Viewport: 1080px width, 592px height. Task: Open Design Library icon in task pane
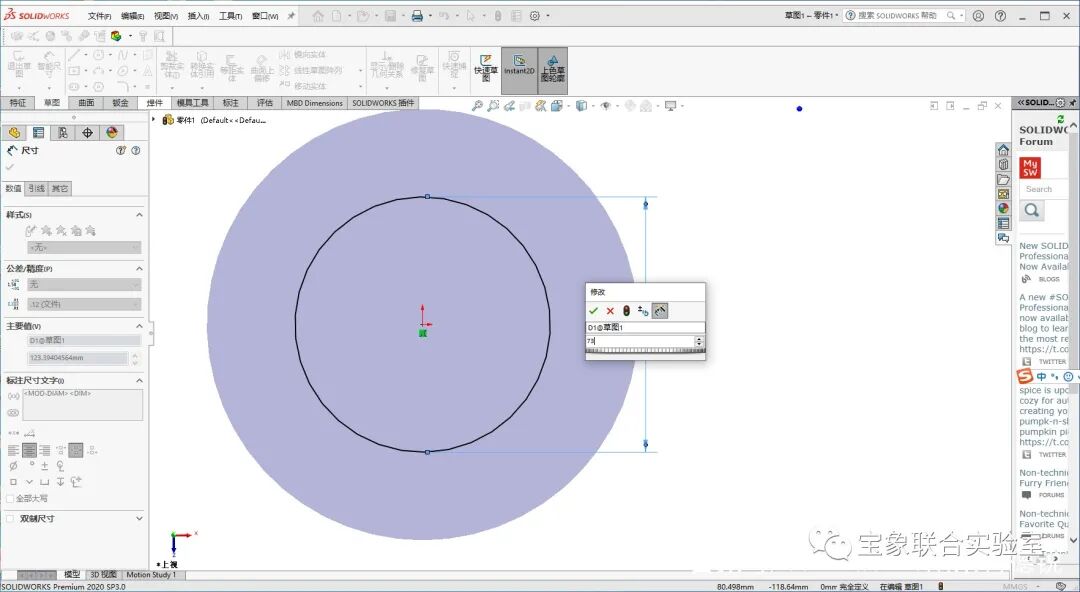click(x=1004, y=164)
